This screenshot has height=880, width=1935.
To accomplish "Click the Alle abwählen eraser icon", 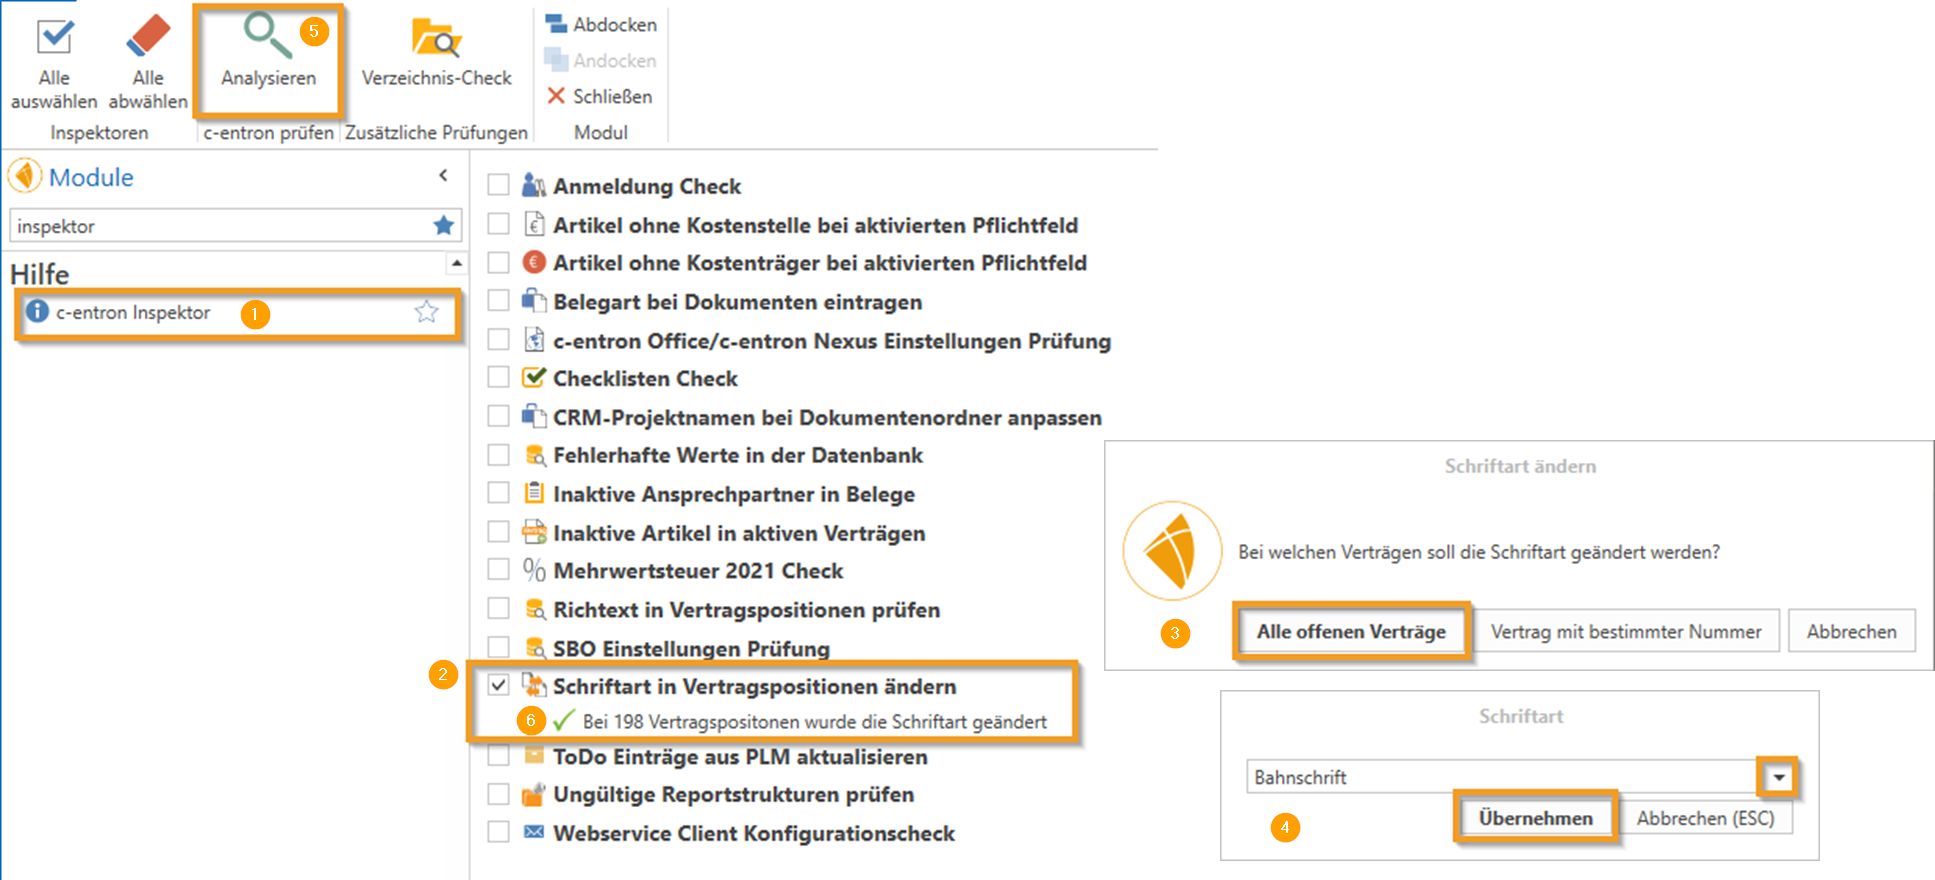I will (148, 38).
